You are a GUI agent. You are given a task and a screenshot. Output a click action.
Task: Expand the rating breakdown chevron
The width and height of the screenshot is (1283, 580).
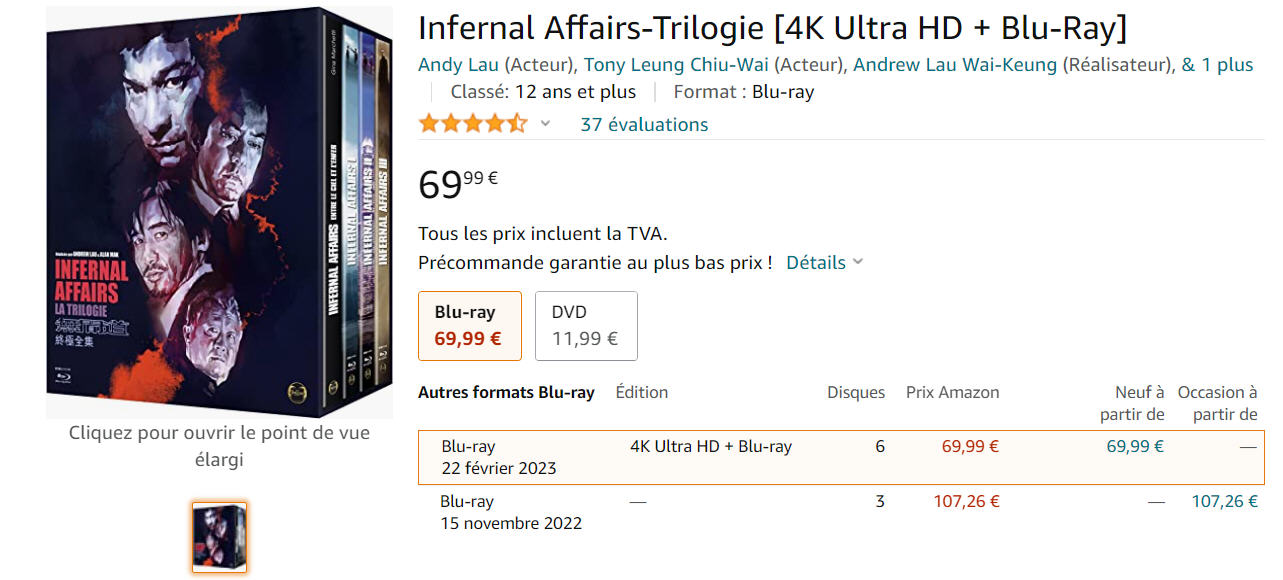tap(545, 124)
